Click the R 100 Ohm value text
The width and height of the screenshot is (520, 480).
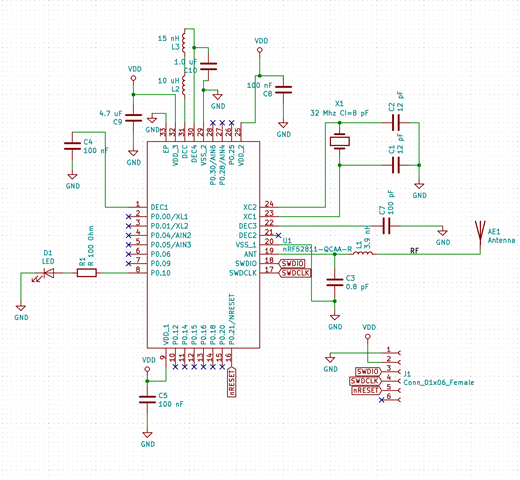(91, 246)
